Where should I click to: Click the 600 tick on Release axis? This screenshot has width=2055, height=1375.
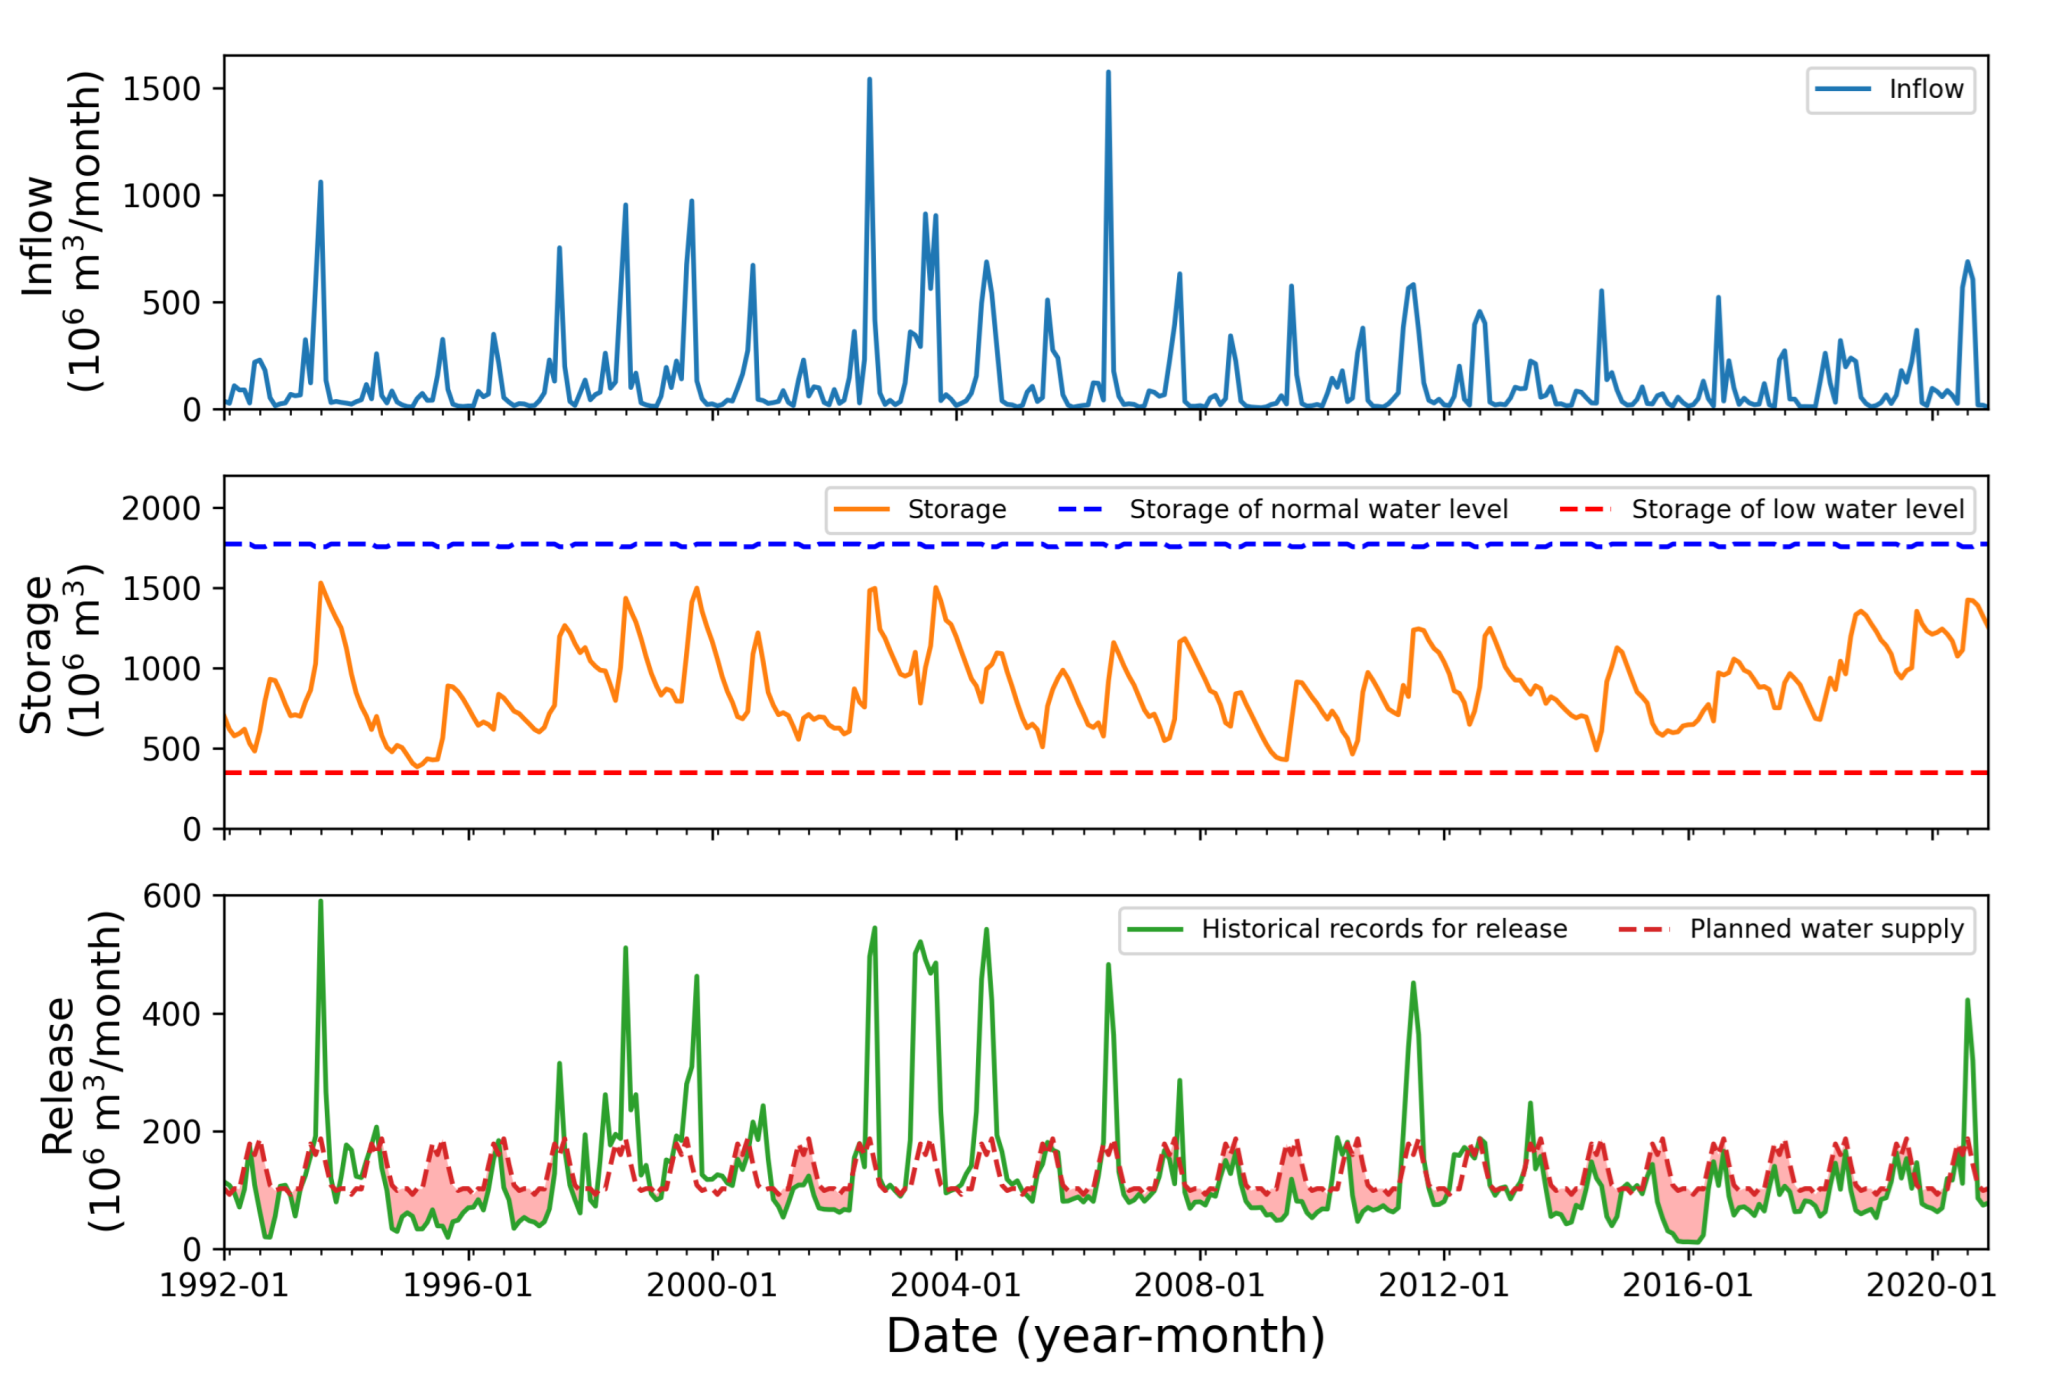coord(172,896)
